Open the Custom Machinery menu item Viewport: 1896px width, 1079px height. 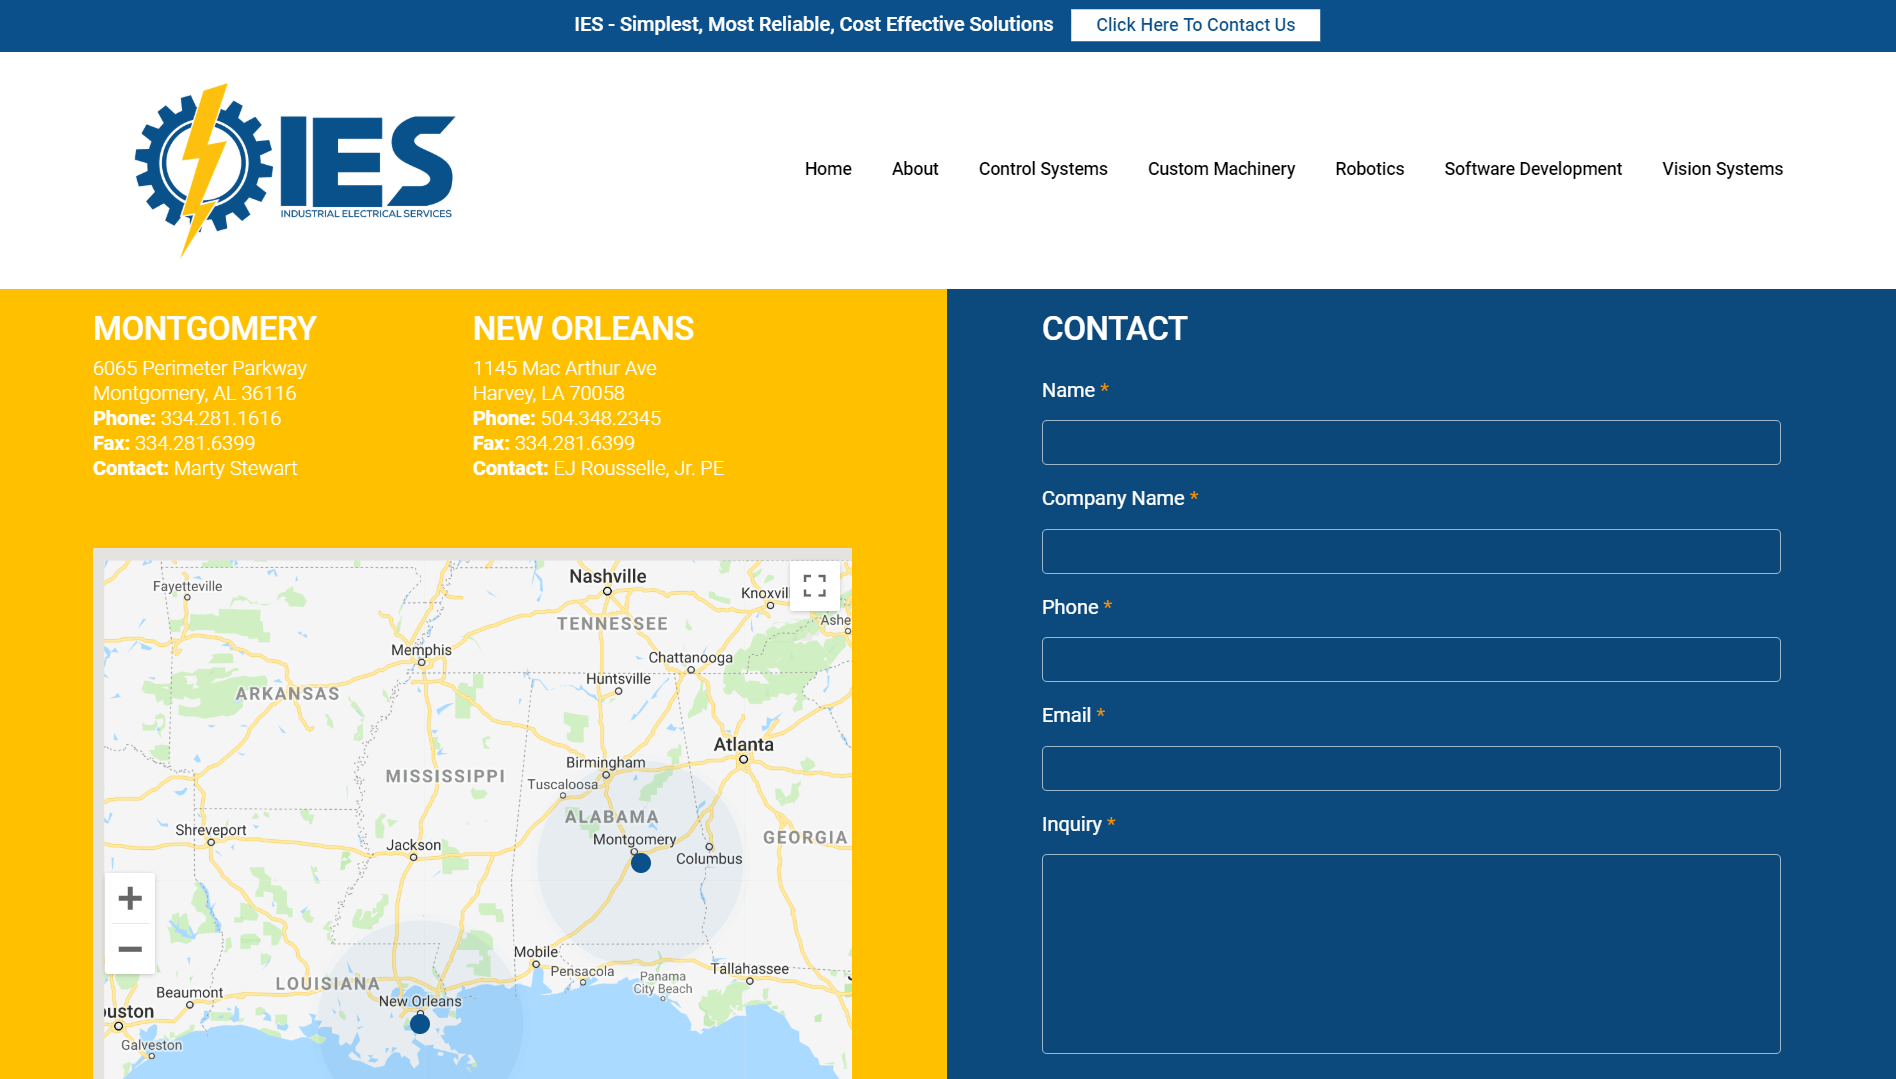click(1221, 169)
